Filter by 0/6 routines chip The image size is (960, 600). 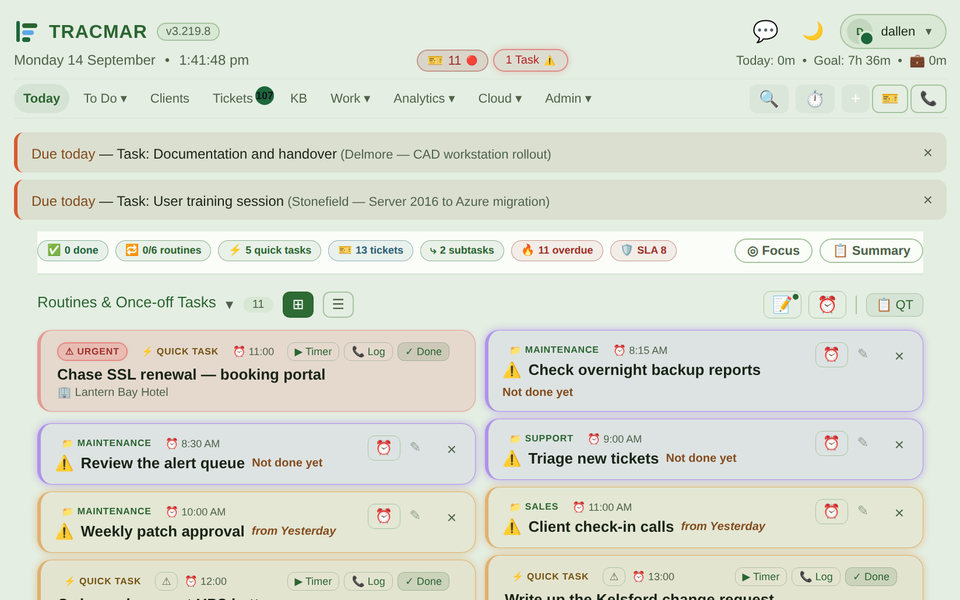tap(163, 250)
